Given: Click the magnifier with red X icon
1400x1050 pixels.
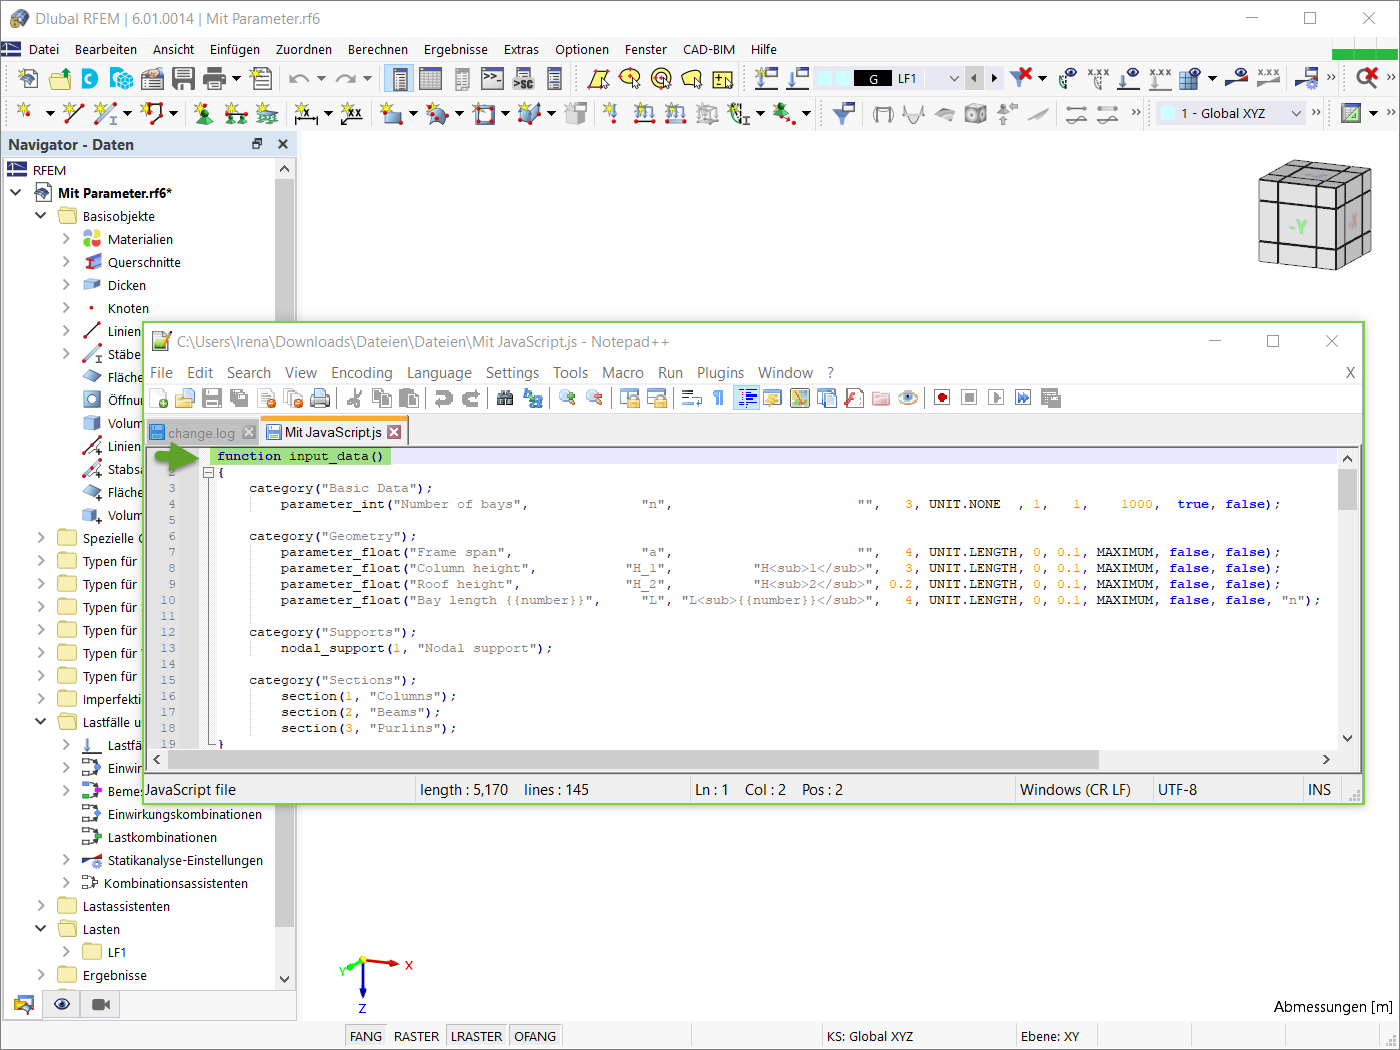Looking at the screenshot, I should coord(1366,78).
